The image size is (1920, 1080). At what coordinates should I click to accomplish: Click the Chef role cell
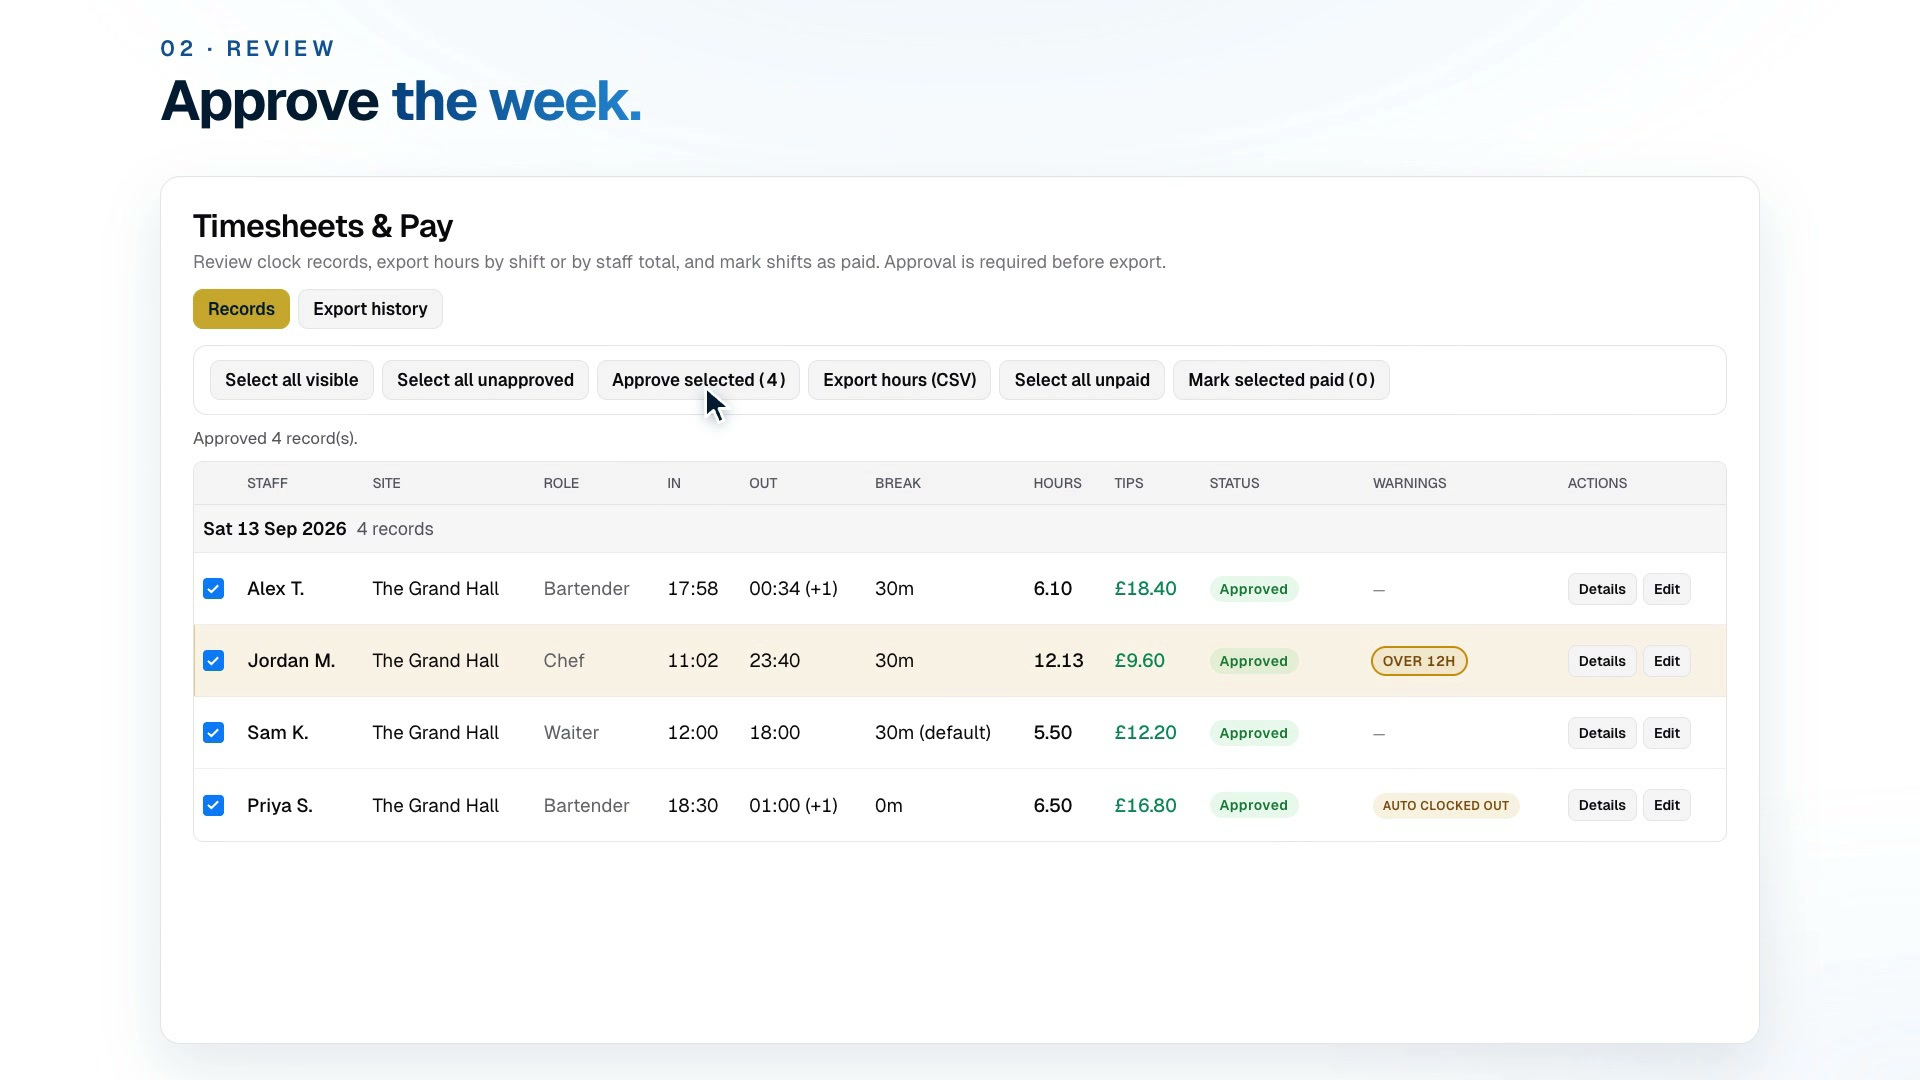tap(563, 661)
